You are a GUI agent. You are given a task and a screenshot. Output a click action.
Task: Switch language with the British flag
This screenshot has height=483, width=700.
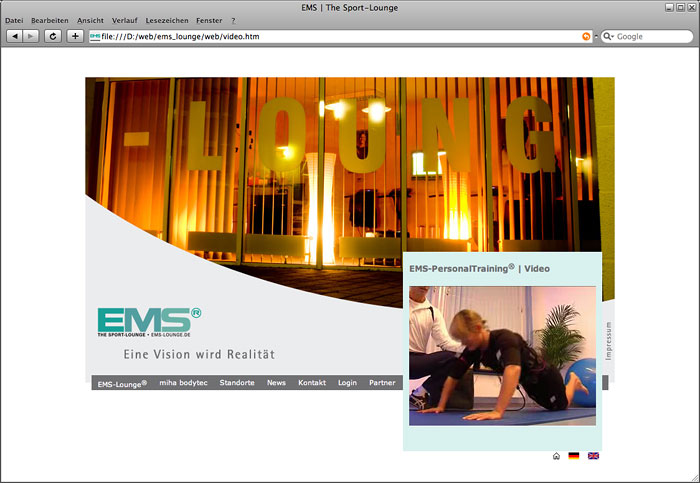point(593,456)
